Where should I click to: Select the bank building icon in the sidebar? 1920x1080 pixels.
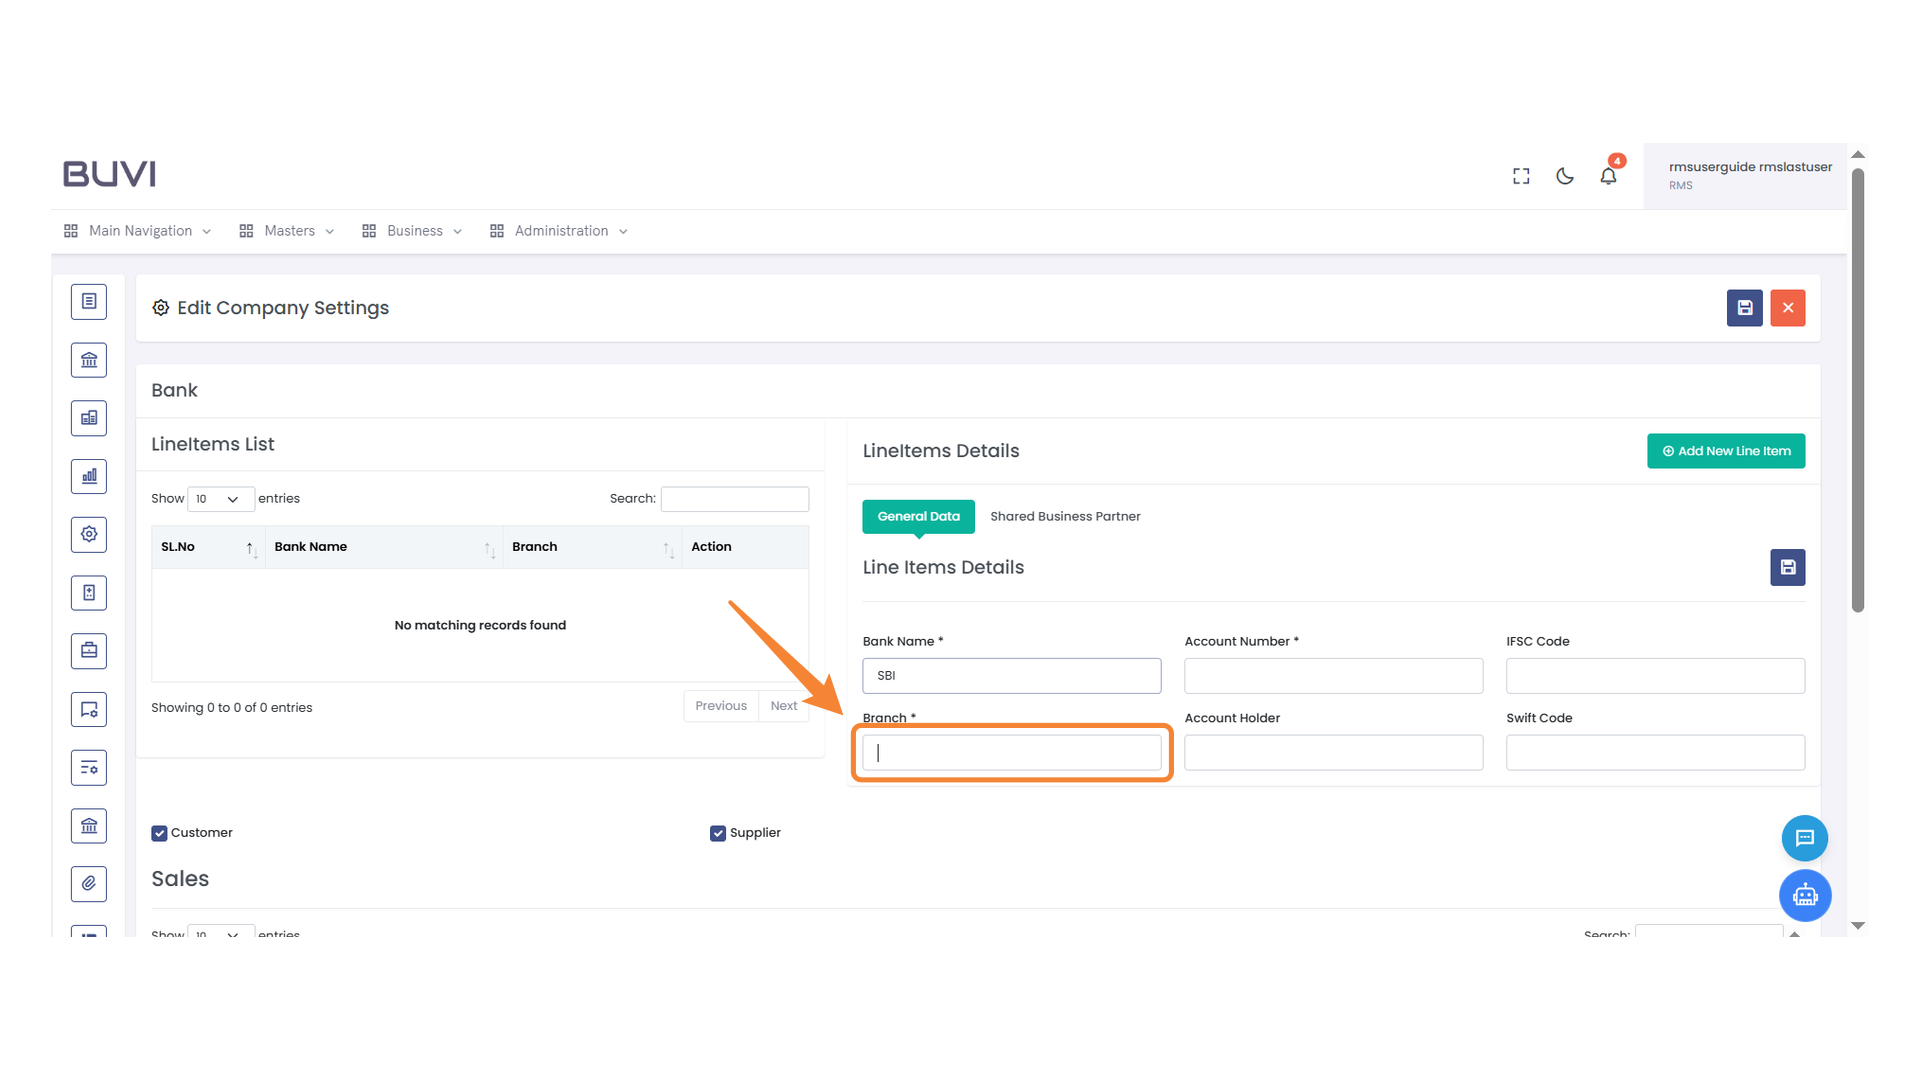(x=88, y=359)
